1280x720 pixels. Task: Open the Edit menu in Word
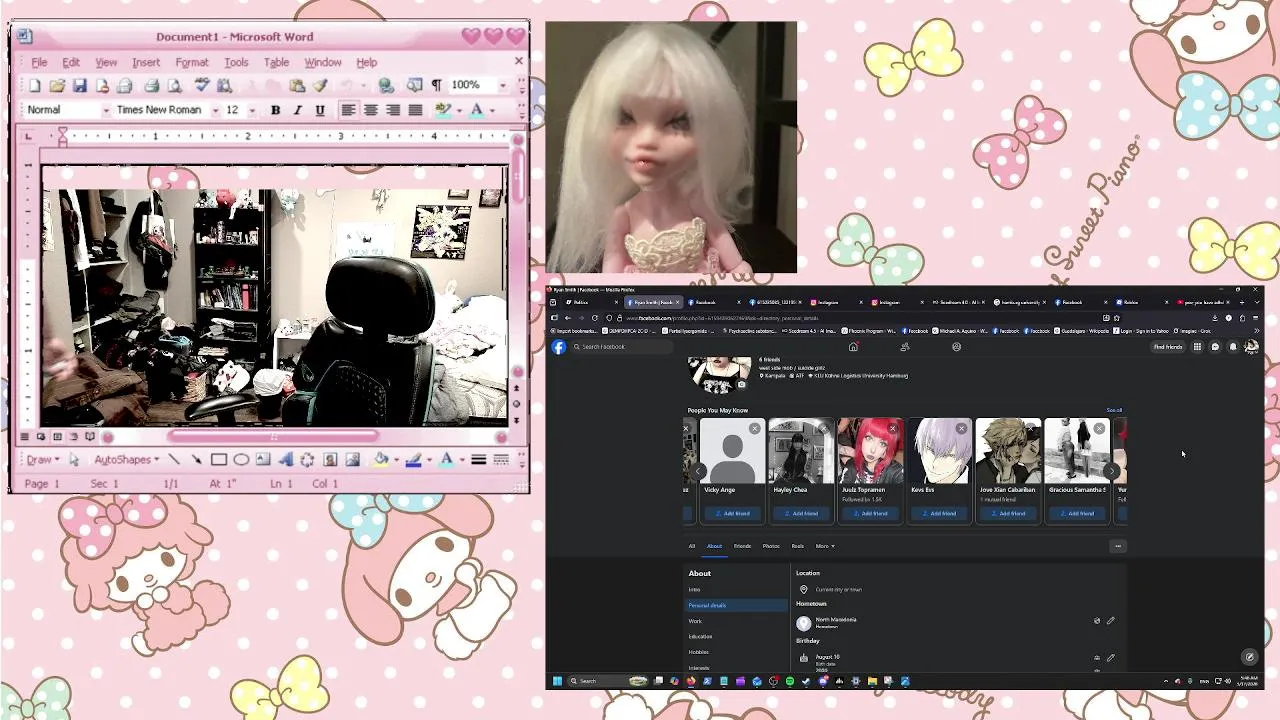click(71, 62)
